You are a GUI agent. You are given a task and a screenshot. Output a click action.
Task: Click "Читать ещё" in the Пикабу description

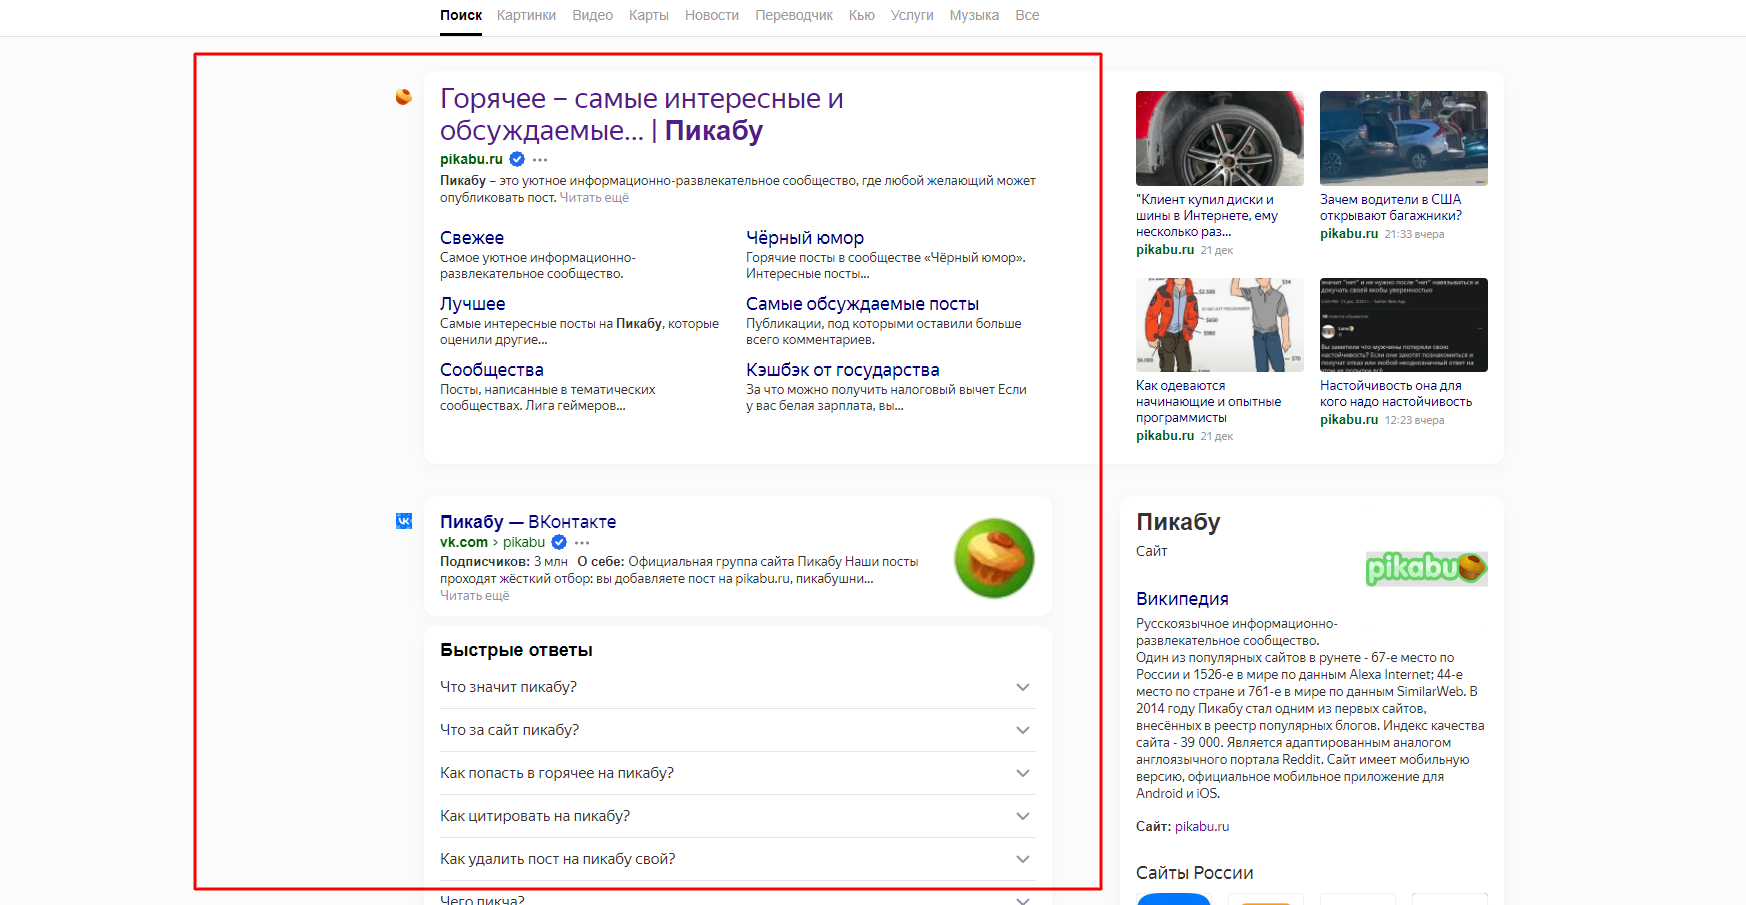[594, 198]
